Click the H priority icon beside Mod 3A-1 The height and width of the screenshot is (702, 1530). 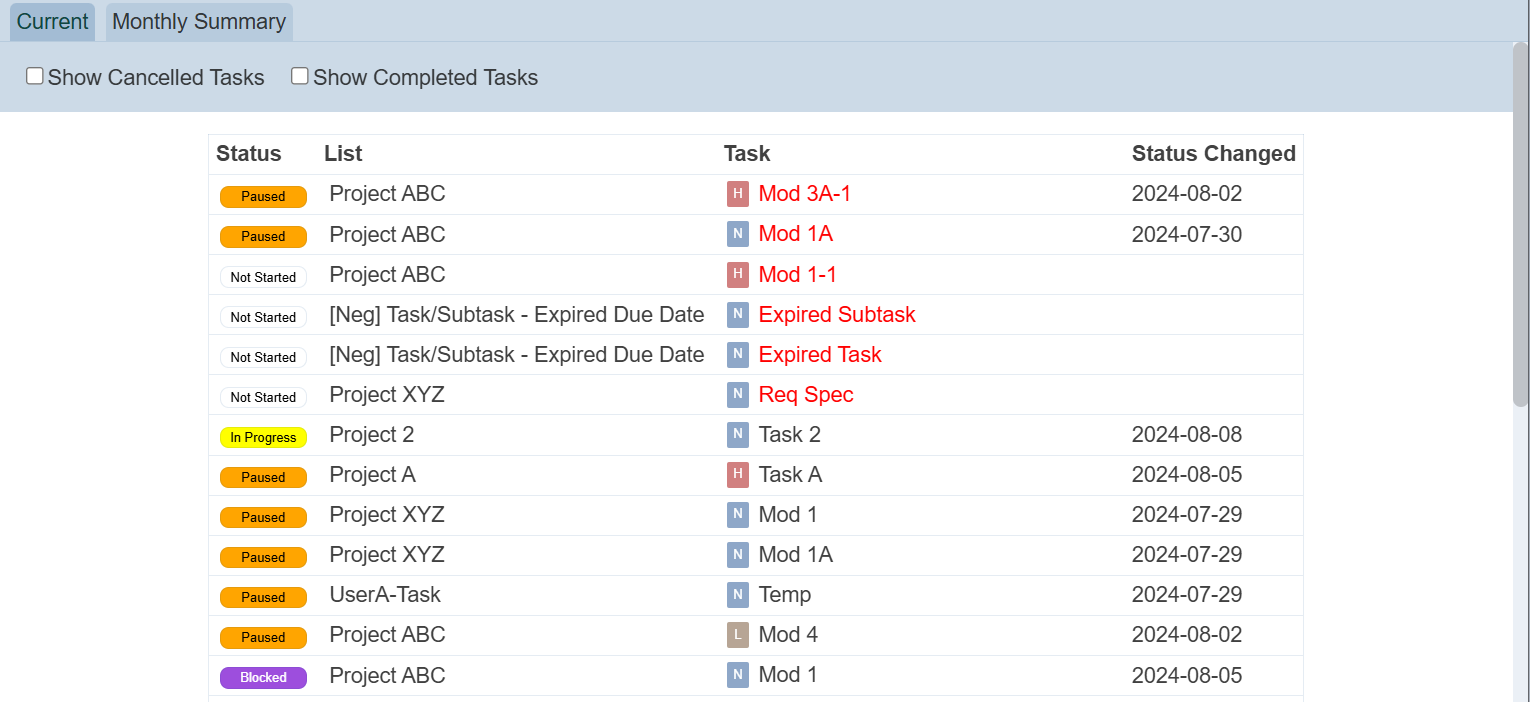[x=737, y=194]
